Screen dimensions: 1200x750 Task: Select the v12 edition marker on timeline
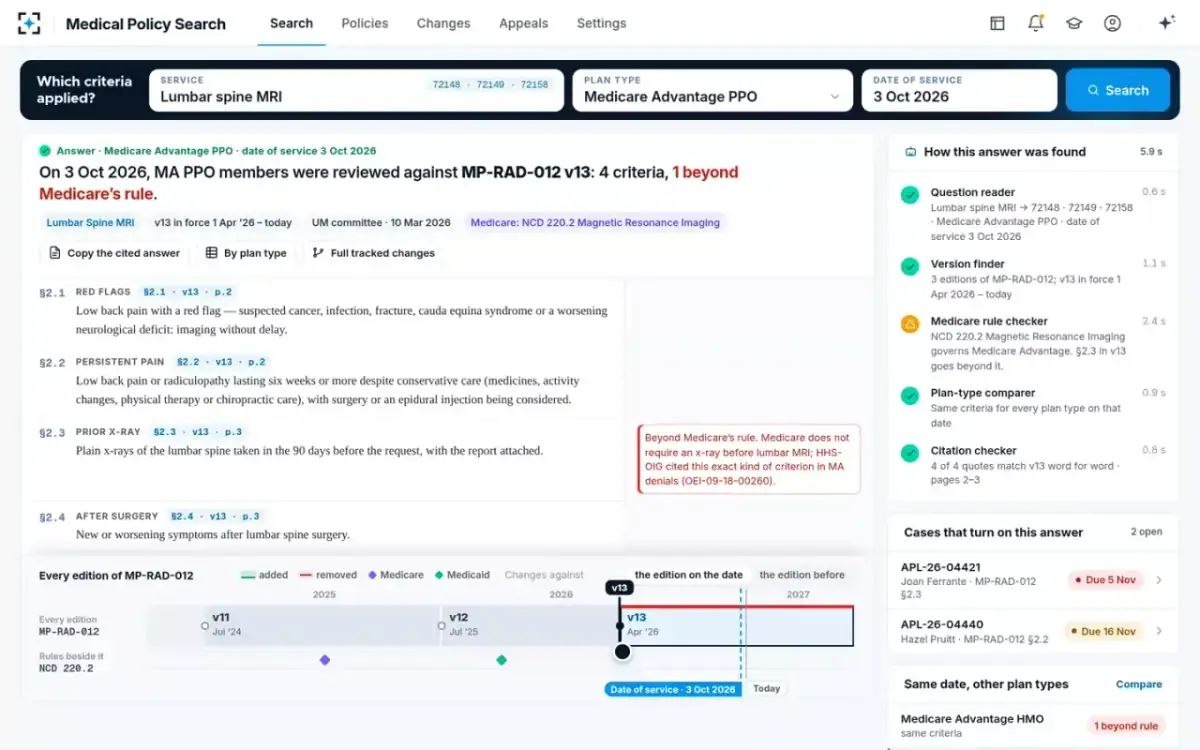(441, 626)
